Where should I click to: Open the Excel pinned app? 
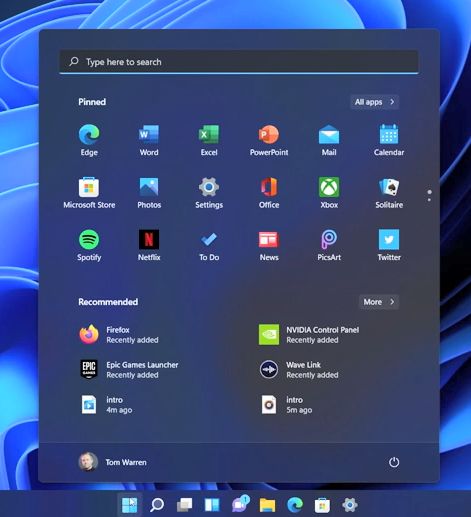pos(209,140)
